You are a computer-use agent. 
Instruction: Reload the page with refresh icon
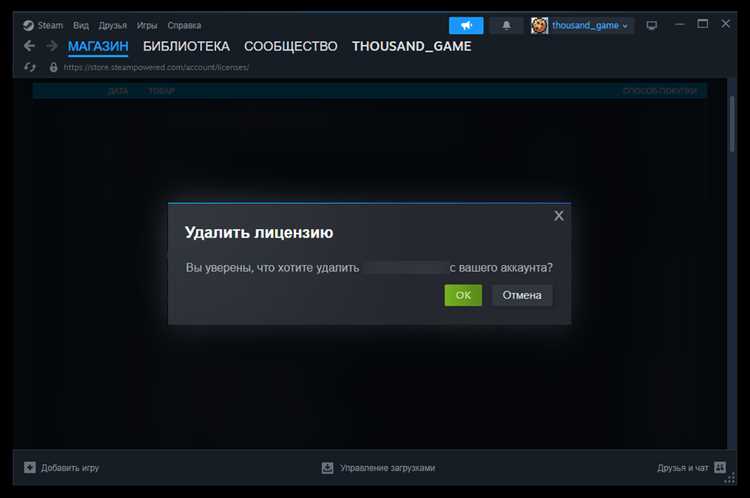[30, 67]
